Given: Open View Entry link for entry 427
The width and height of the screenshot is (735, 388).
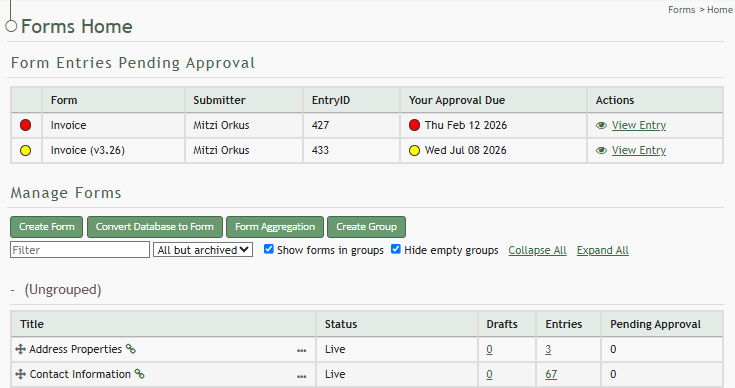Looking at the screenshot, I should pos(639,125).
